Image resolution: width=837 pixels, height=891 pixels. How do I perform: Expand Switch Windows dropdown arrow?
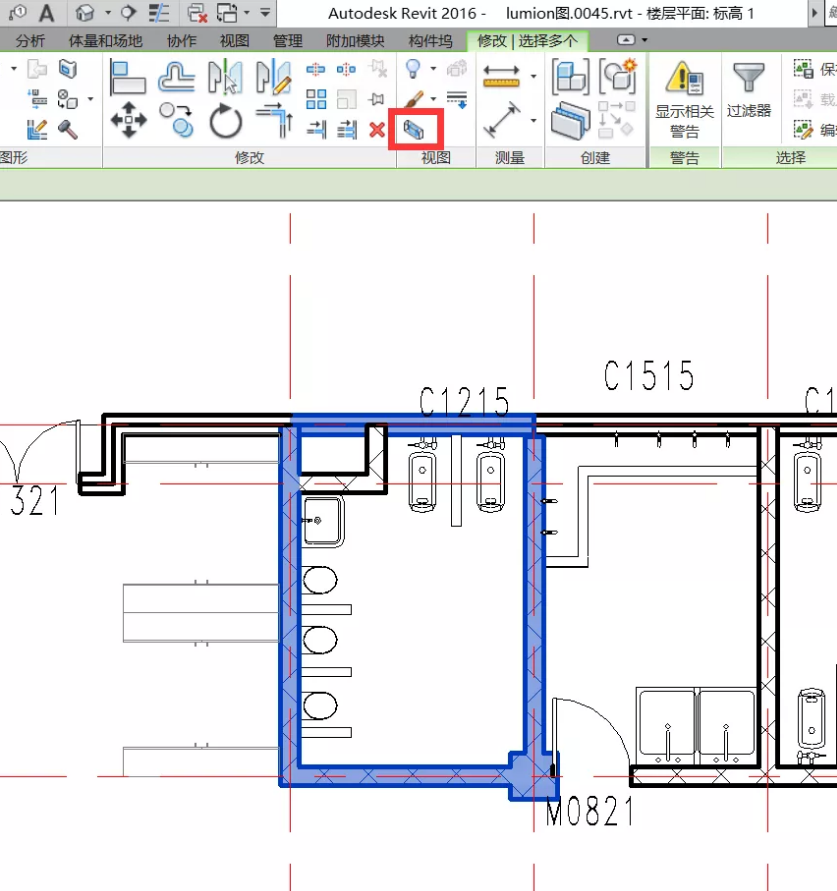tap(247, 13)
